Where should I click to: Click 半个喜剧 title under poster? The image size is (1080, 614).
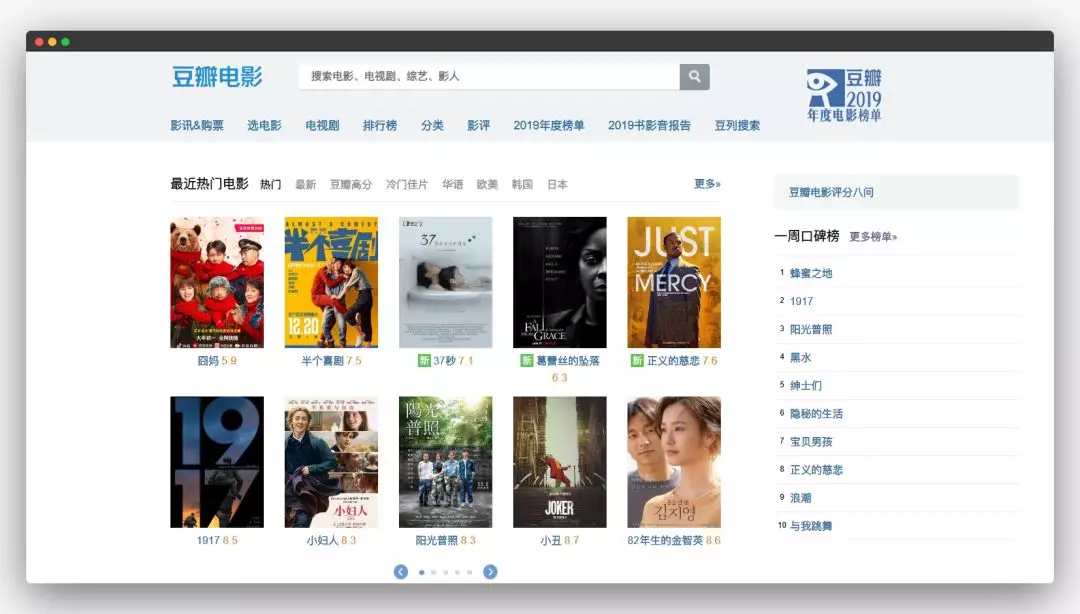point(322,361)
